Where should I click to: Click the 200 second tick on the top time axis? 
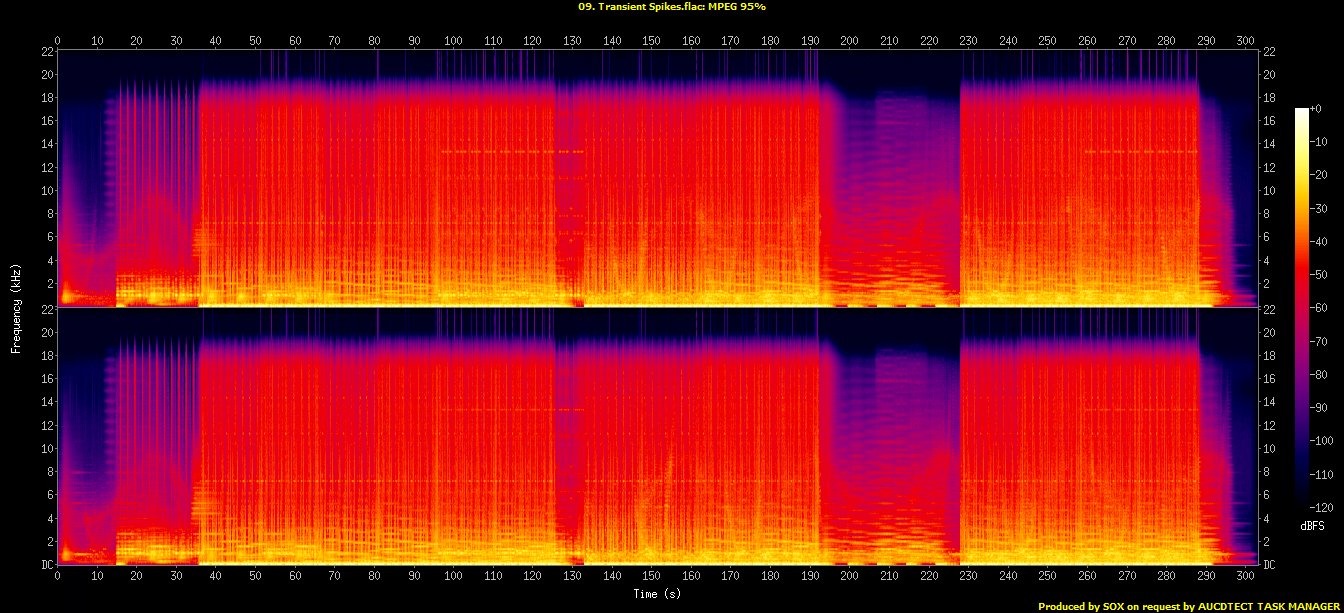point(849,41)
